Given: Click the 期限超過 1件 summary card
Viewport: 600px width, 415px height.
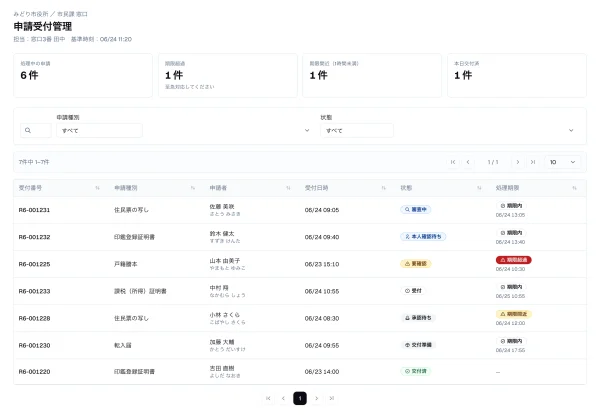Looking at the screenshot, I should (x=228, y=75).
